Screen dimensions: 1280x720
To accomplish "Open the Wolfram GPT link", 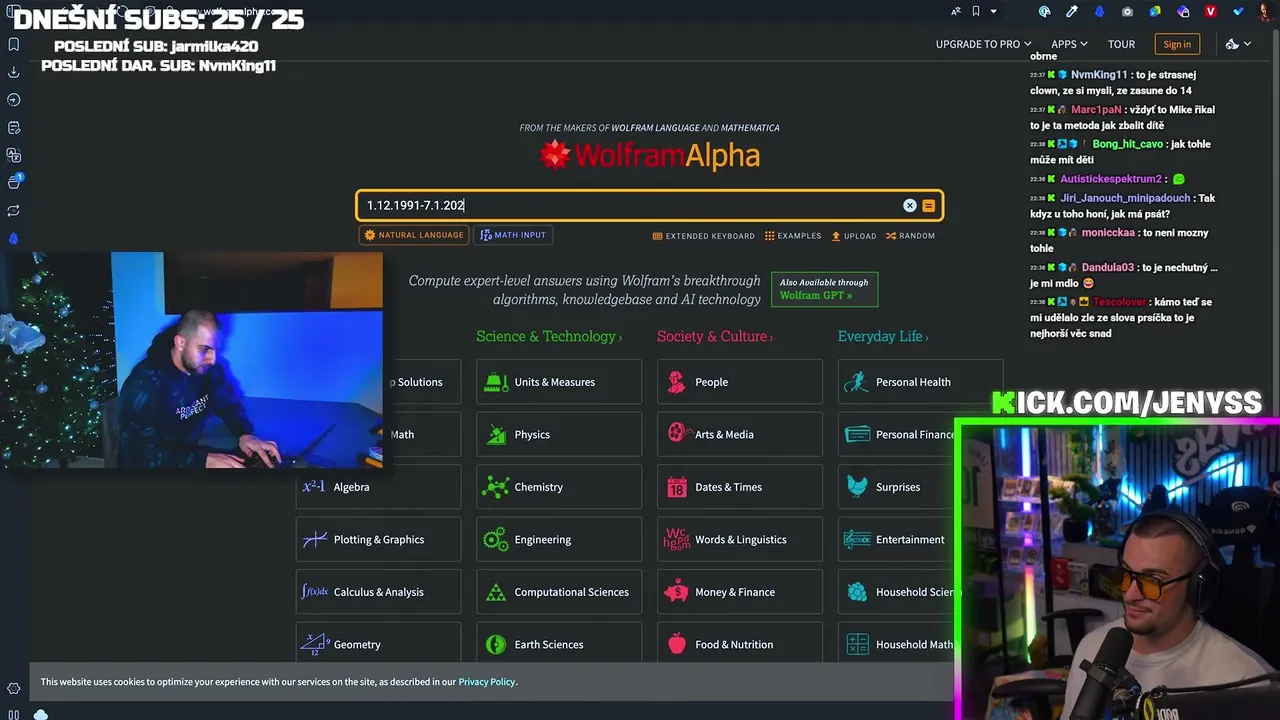I will click(824, 289).
